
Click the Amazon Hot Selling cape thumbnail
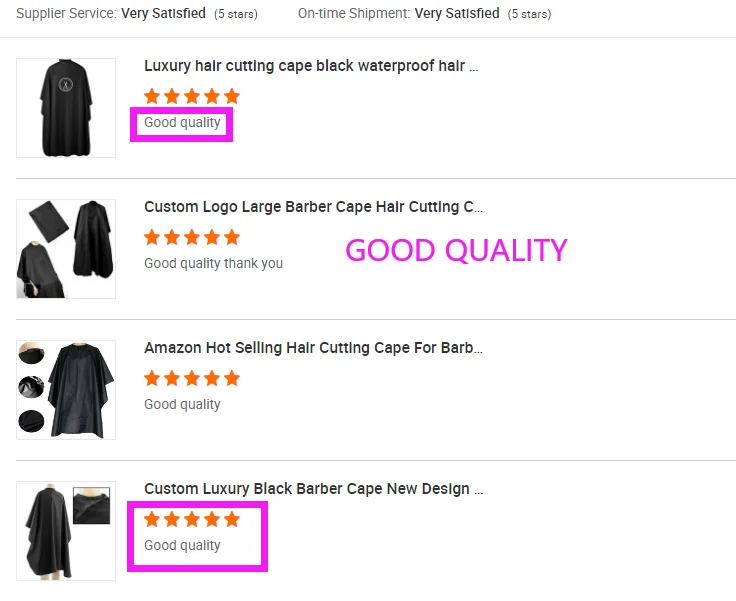[x=66, y=390]
